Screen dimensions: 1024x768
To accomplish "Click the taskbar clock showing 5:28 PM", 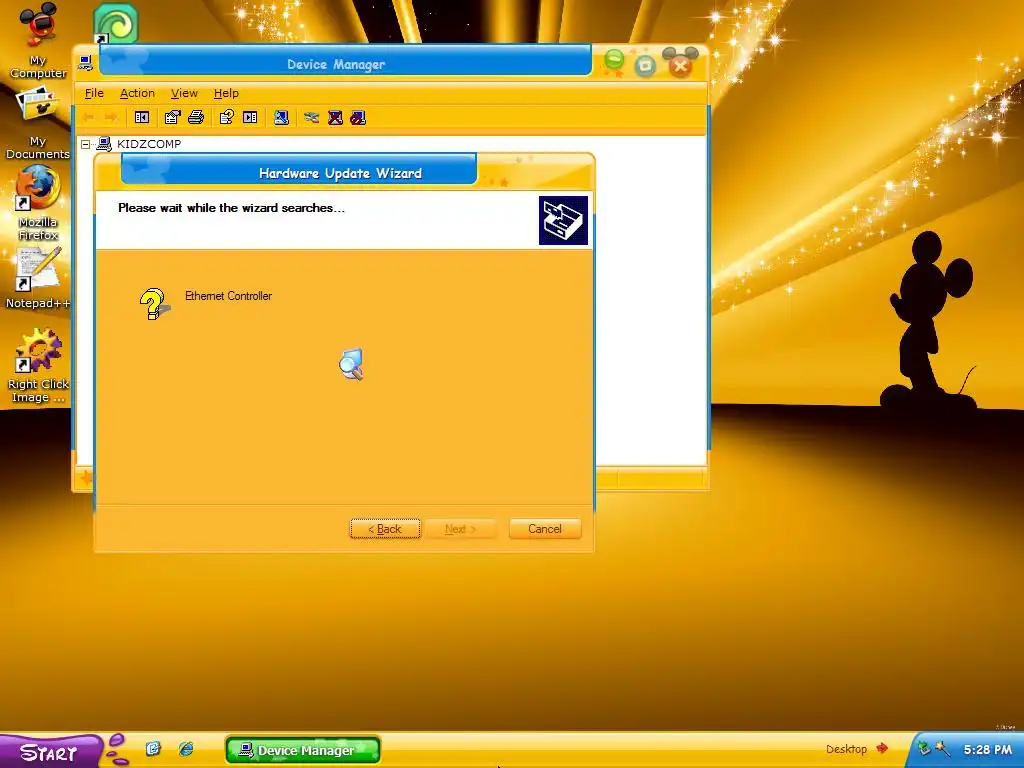I will click(987, 750).
